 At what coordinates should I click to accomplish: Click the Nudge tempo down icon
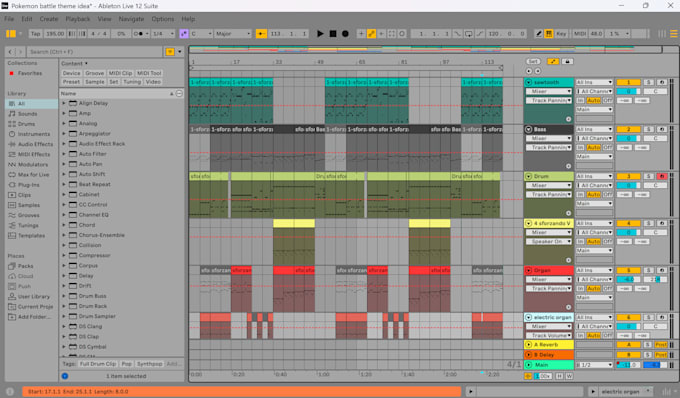(x=72, y=33)
